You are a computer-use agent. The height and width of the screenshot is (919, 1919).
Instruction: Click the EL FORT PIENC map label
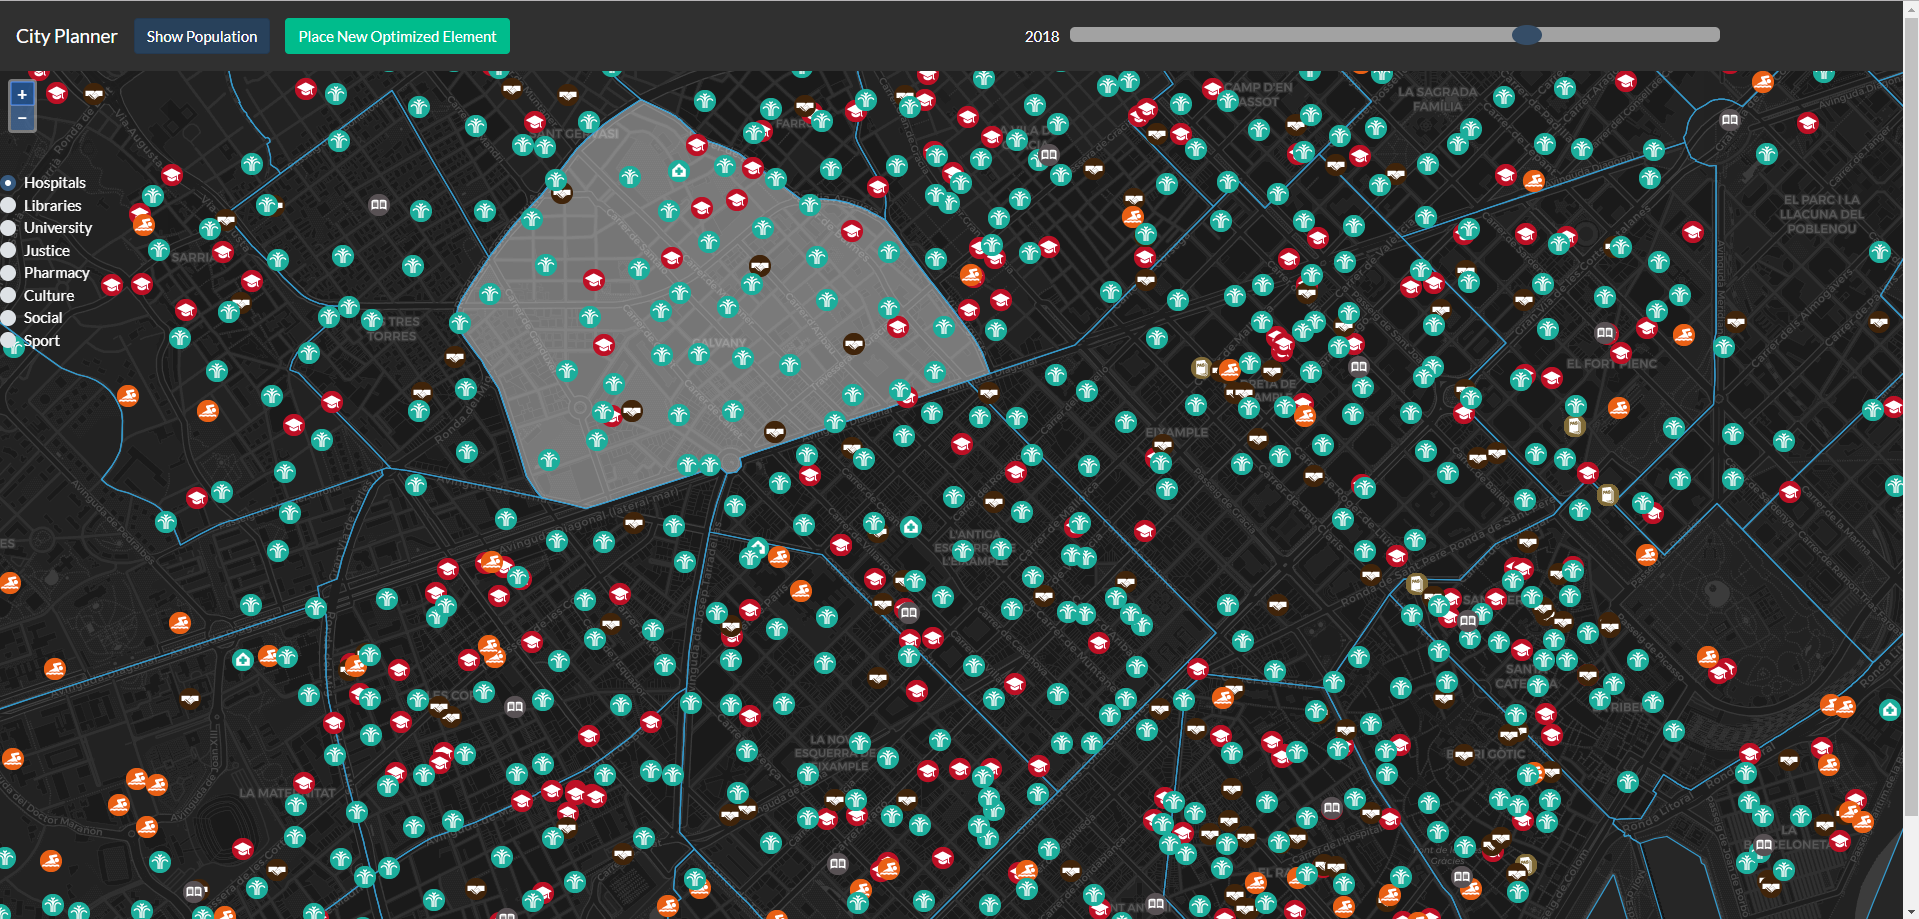coord(1611,364)
